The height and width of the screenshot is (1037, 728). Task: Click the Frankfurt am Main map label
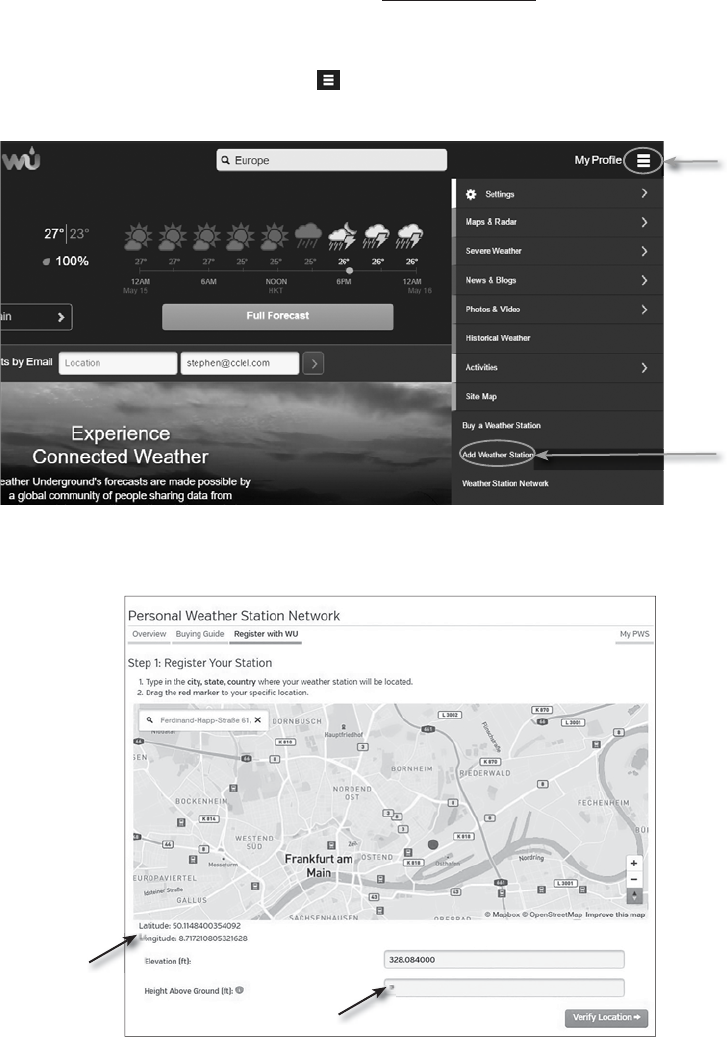click(x=319, y=866)
